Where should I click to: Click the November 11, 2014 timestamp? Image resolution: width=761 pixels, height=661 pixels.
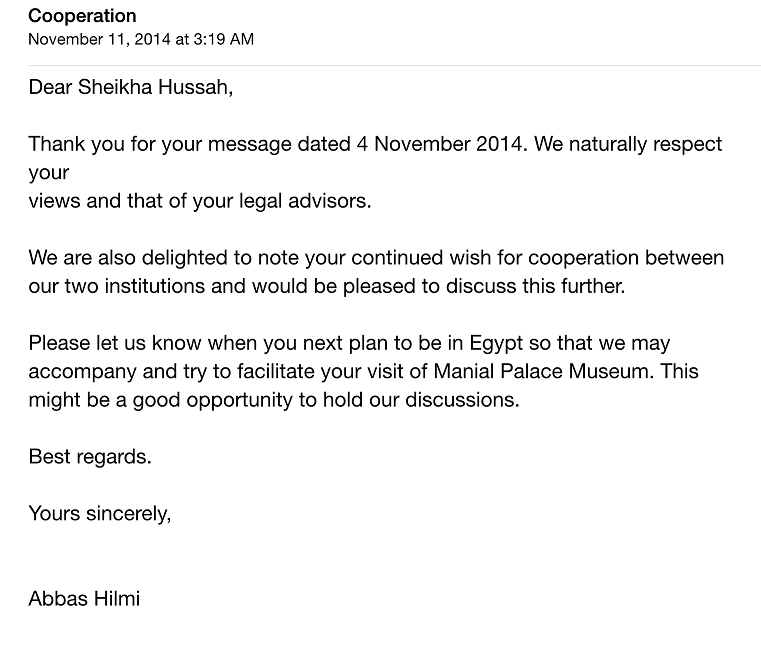[x=141, y=39]
